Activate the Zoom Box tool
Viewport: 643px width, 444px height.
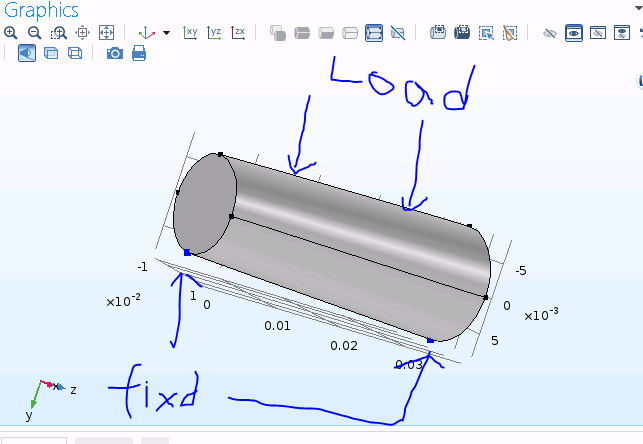[59, 32]
